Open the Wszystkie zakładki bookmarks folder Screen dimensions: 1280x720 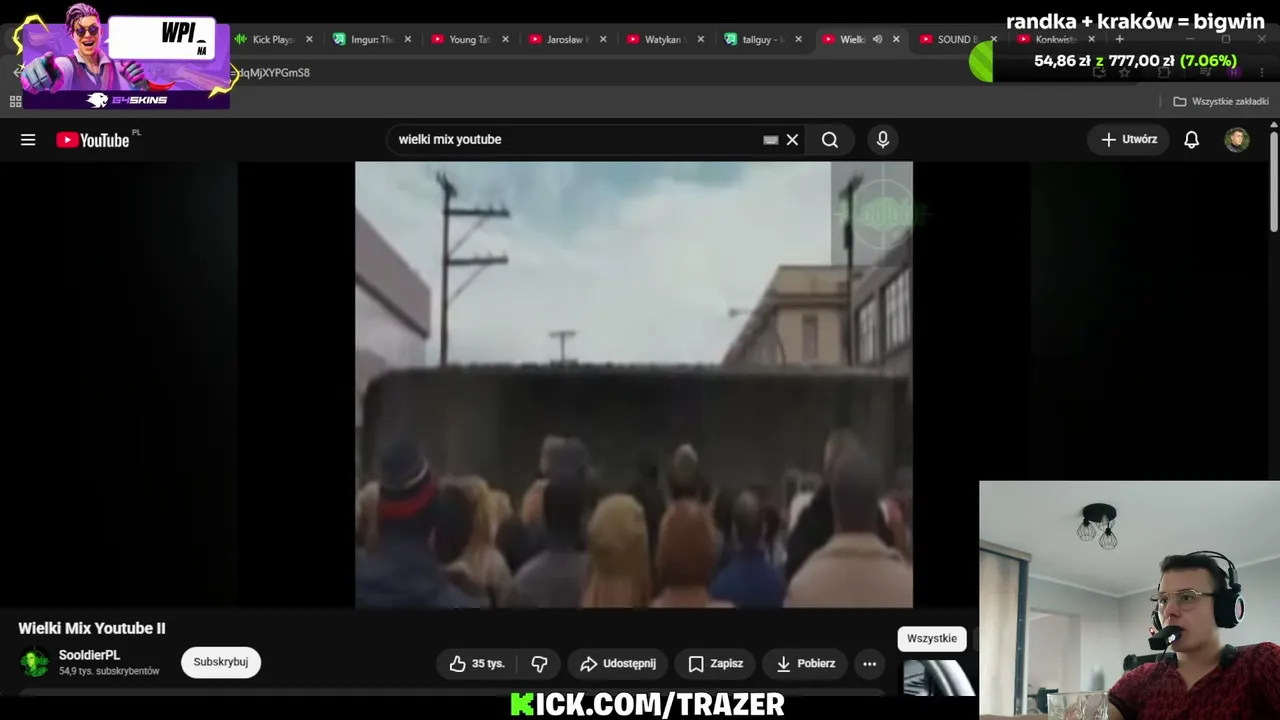tap(1221, 101)
